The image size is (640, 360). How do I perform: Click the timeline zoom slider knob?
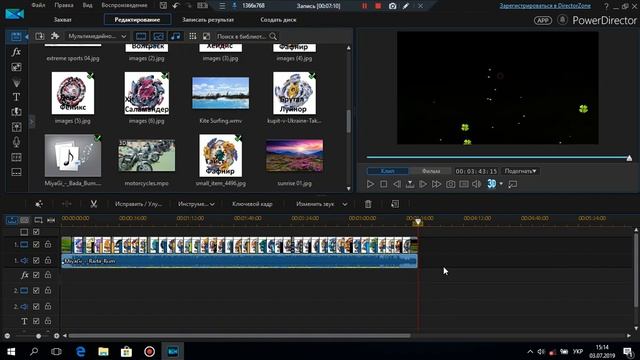point(38,336)
